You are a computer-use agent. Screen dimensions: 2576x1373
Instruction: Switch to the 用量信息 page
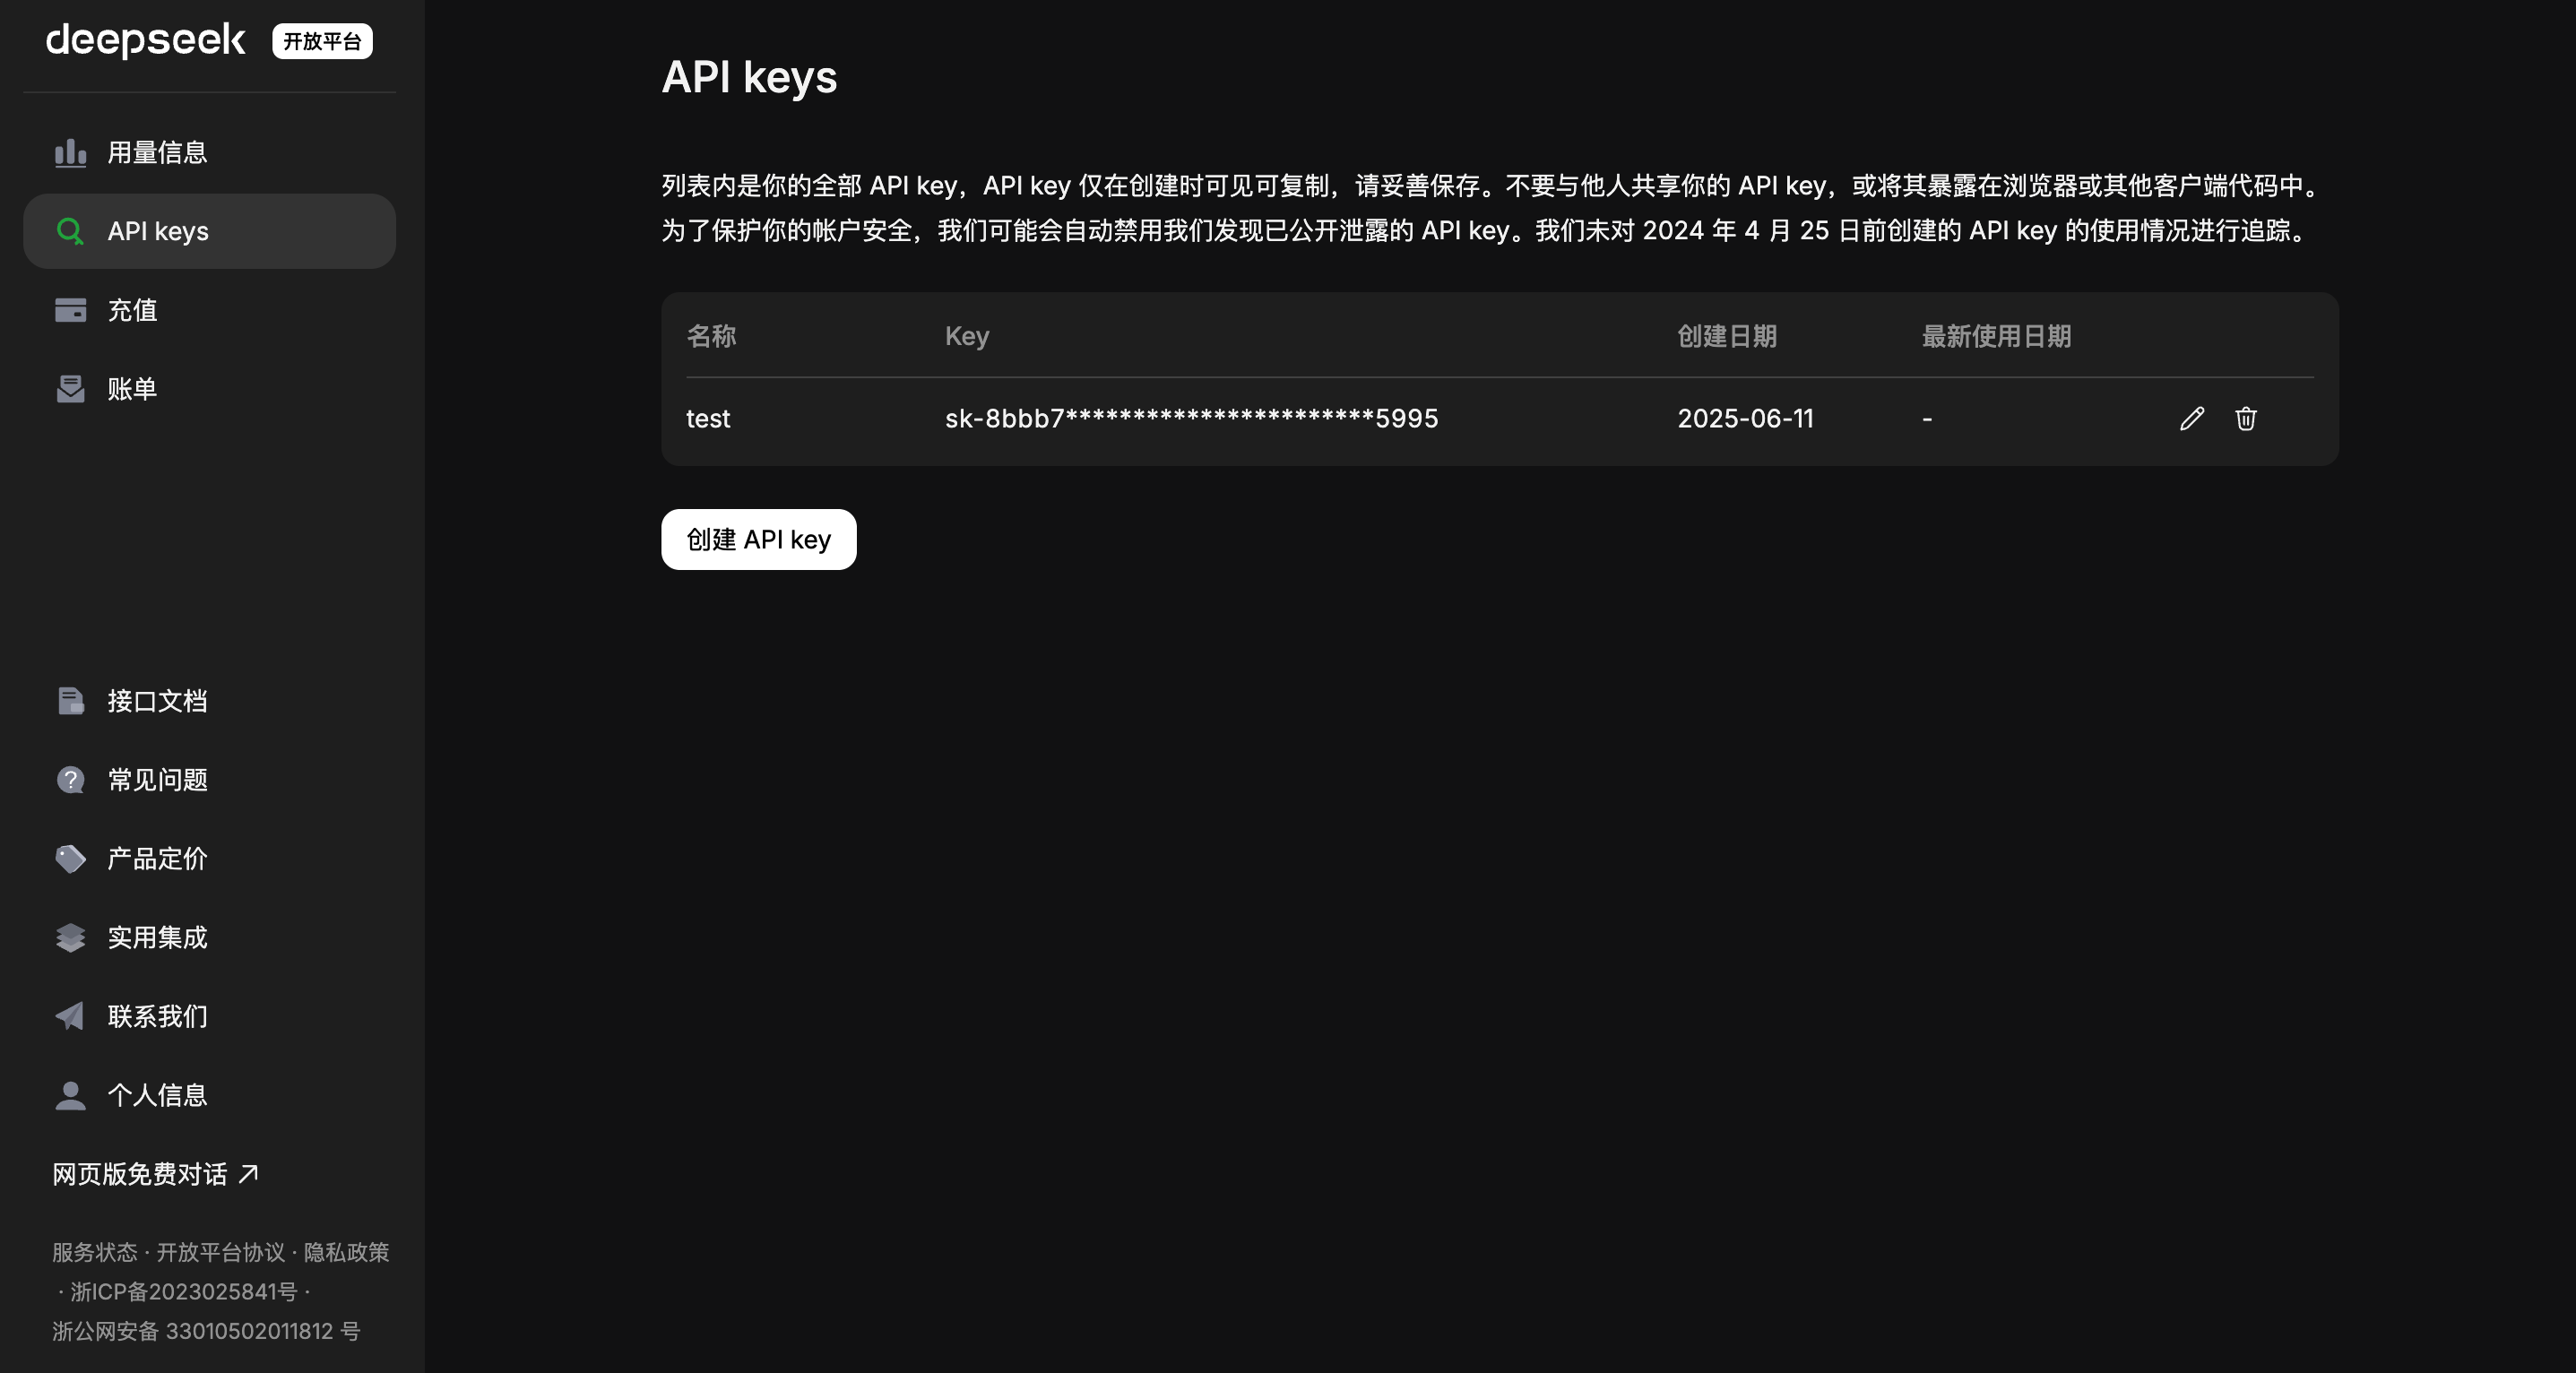pyautogui.click(x=157, y=152)
